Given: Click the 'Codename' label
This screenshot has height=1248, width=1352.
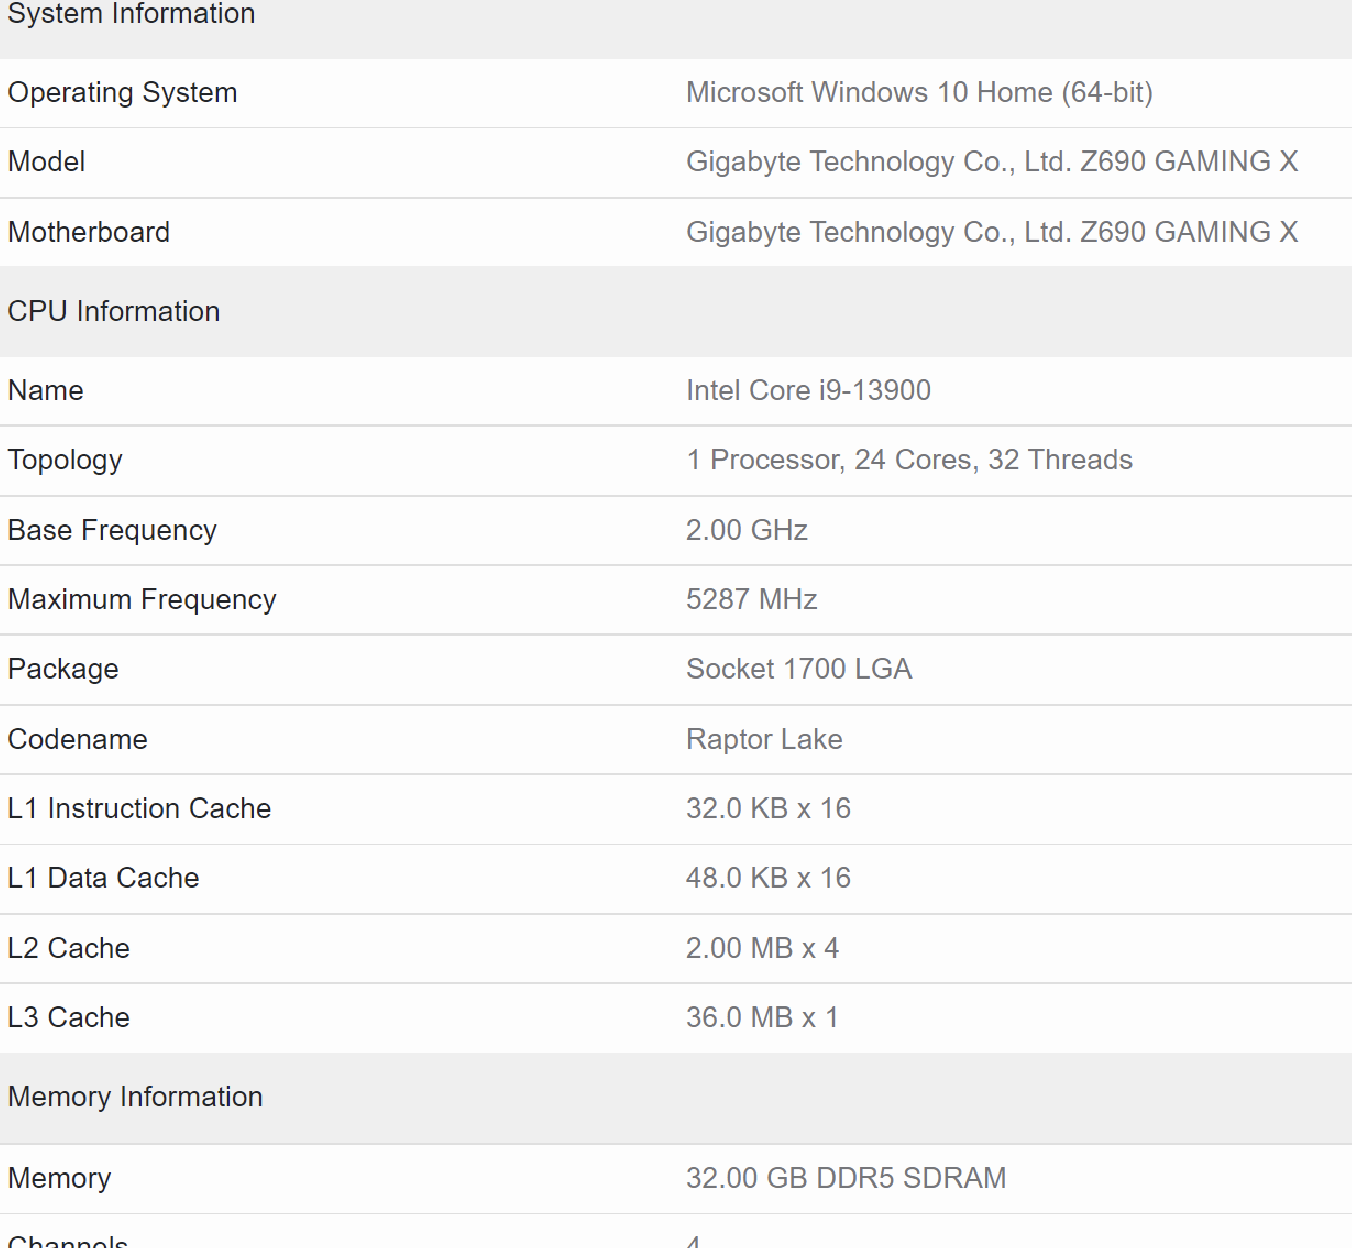Looking at the screenshot, I should 78,739.
